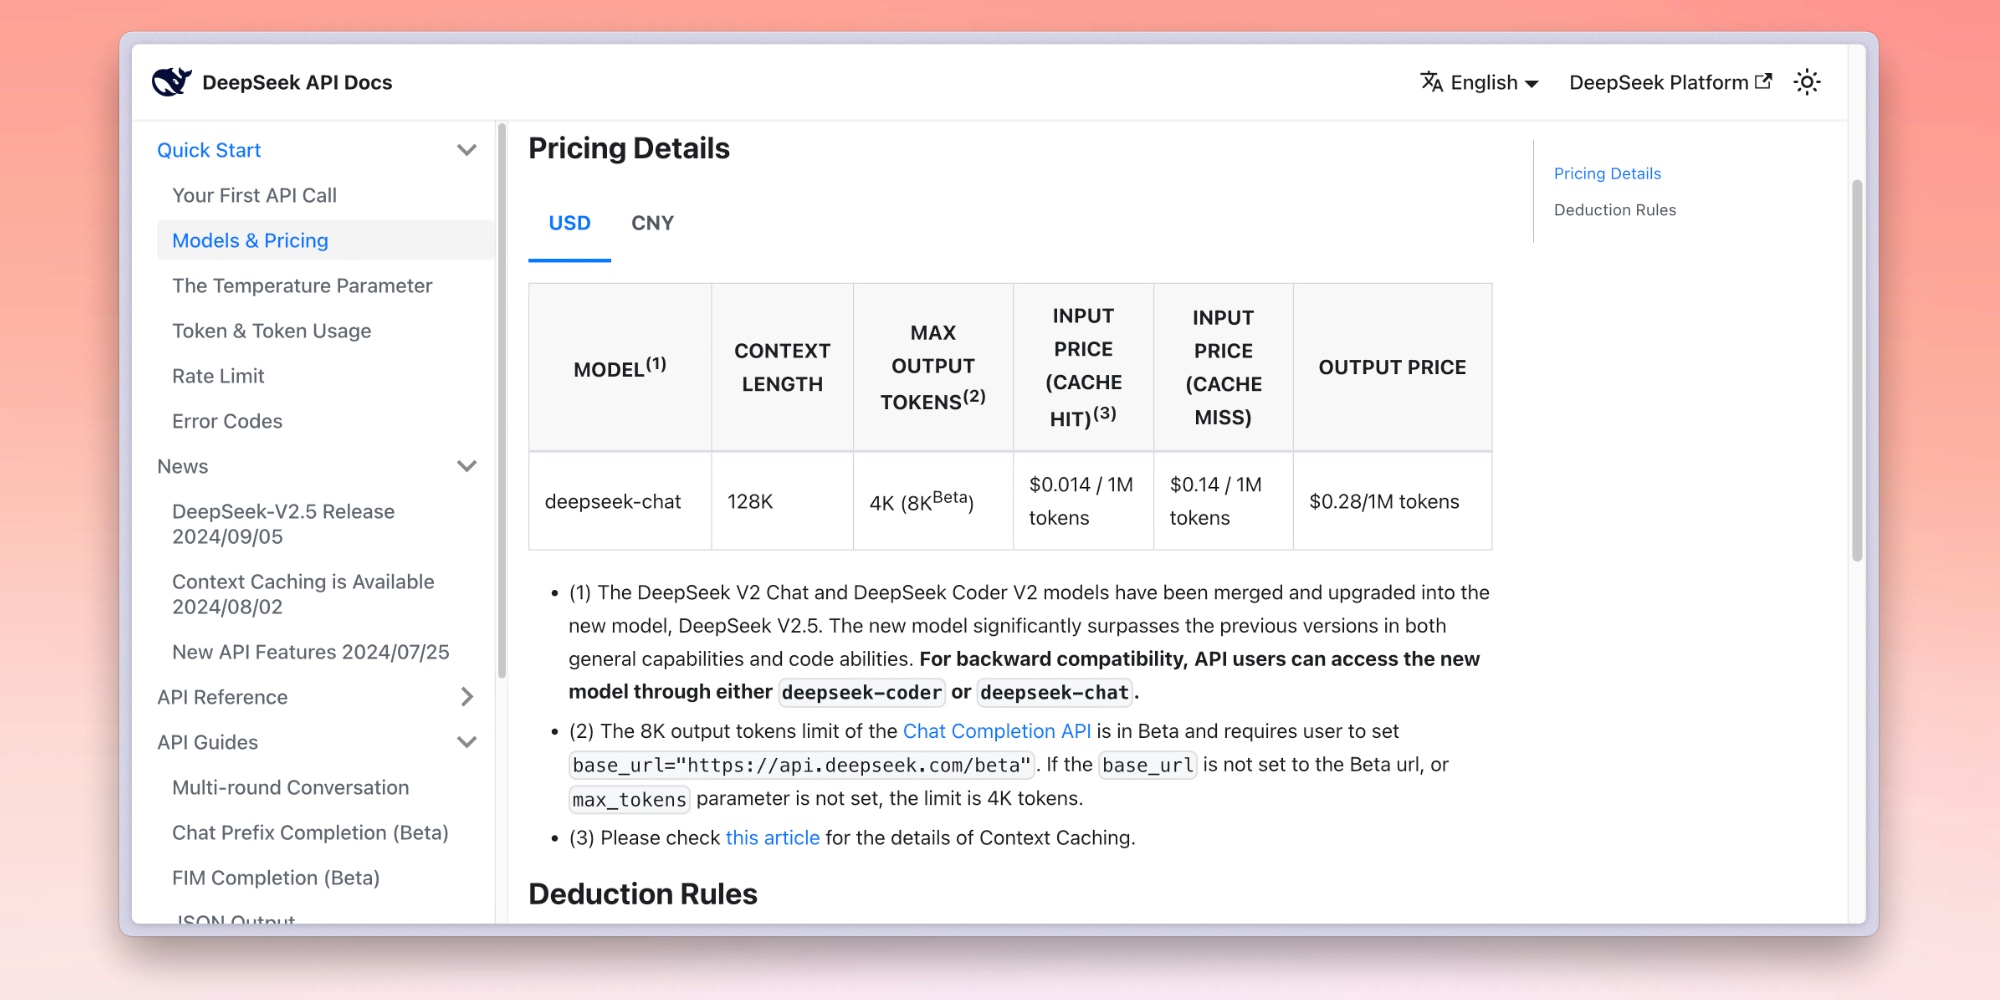Click the external-link icon beside DeepSeek Platform
This screenshot has height=1000, width=2000.
pyautogui.click(x=1763, y=81)
